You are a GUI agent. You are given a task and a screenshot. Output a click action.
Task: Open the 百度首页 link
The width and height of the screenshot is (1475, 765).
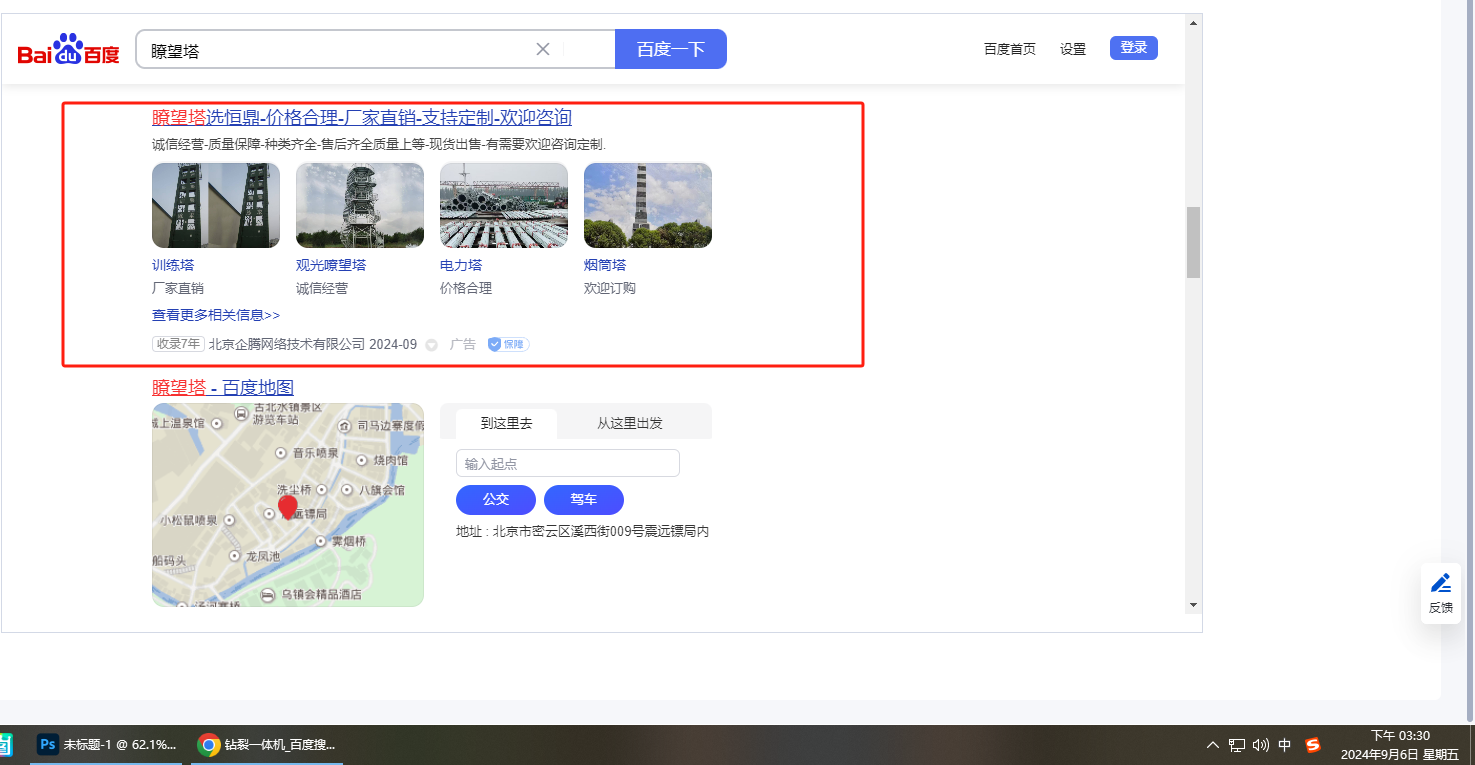coord(1010,49)
